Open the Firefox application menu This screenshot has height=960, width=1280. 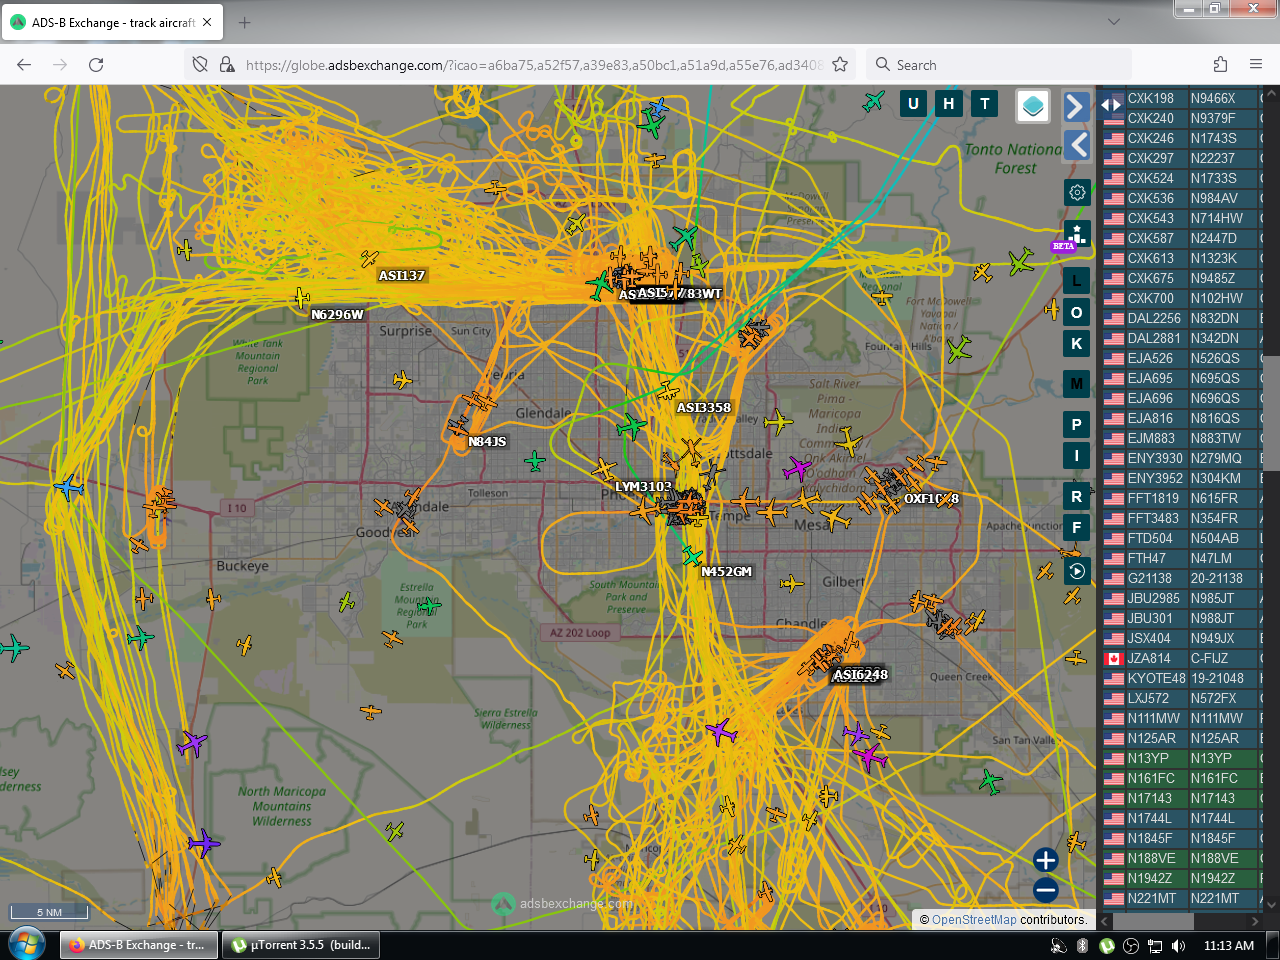(1256, 64)
